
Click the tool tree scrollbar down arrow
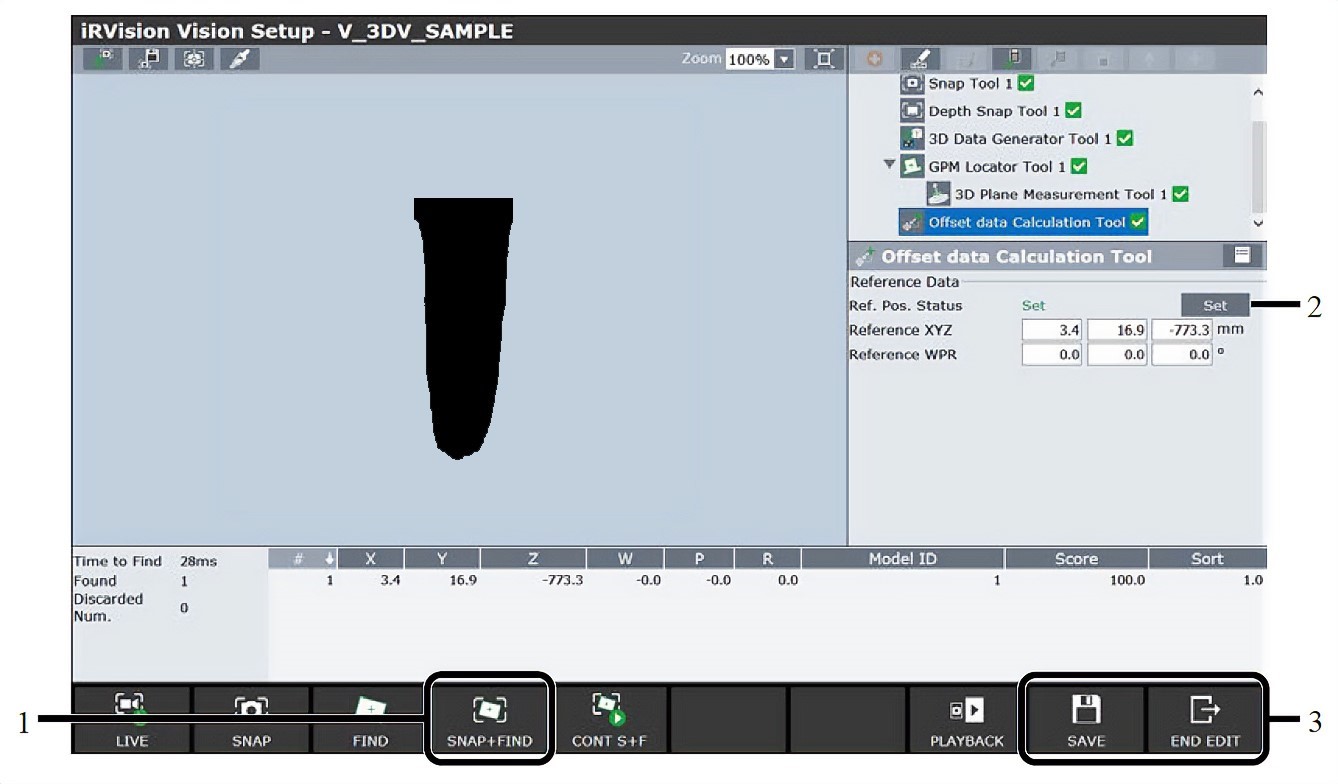(1258, 224)
